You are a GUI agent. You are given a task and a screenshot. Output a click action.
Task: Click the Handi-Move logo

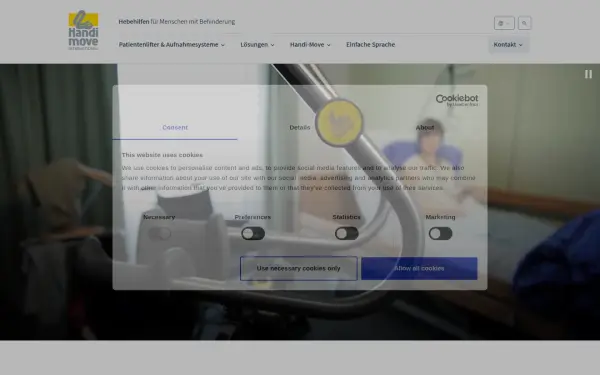coord(83,30)
